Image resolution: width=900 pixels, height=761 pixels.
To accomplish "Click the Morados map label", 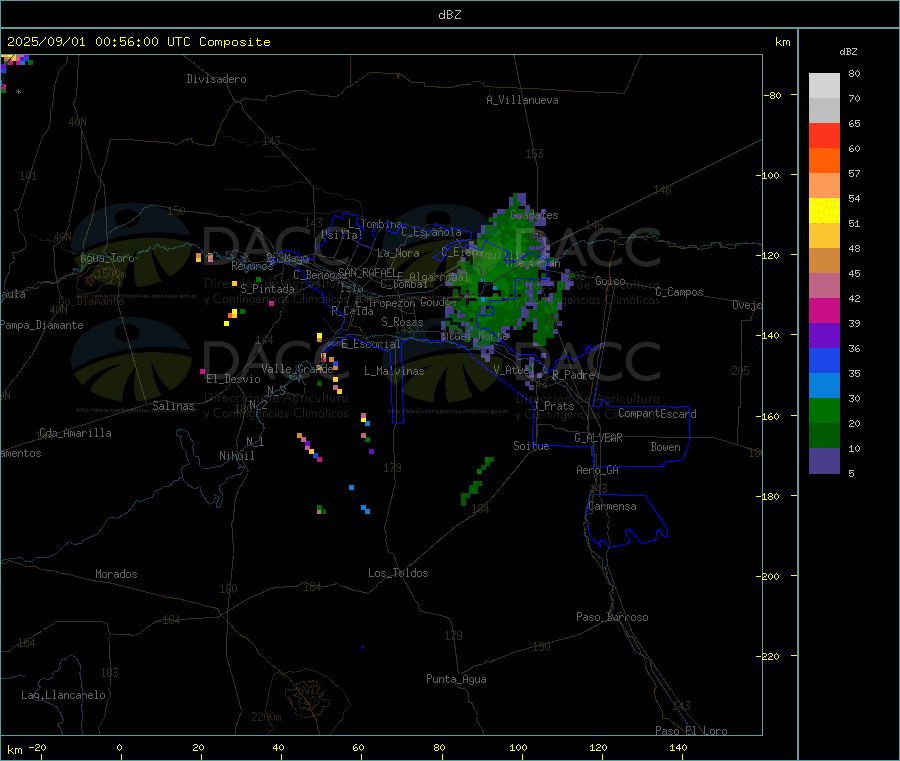I will (116, 574).
